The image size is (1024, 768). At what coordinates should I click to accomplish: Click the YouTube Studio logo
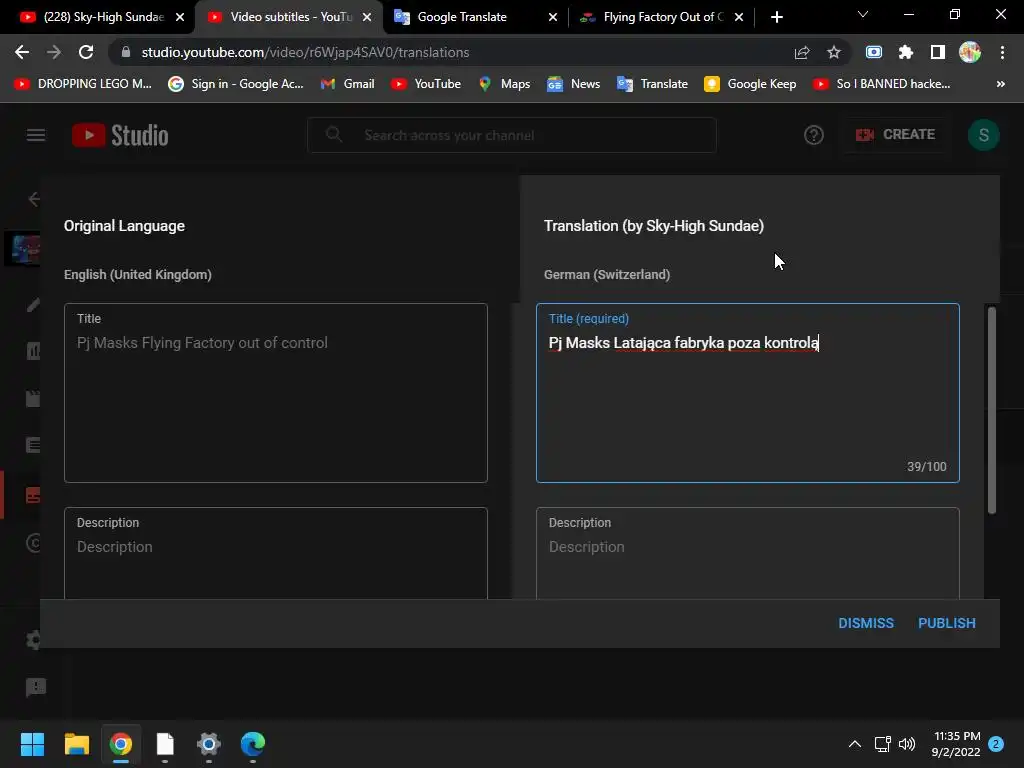tap(120, 135)
